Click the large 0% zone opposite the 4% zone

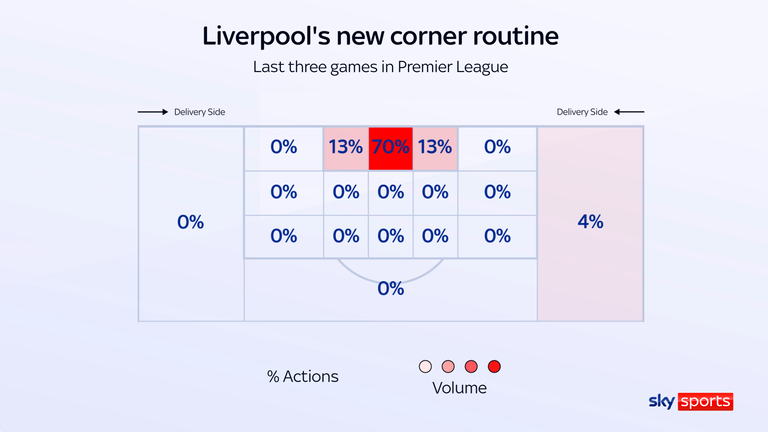pyautogui.click(x=191, y=222)
